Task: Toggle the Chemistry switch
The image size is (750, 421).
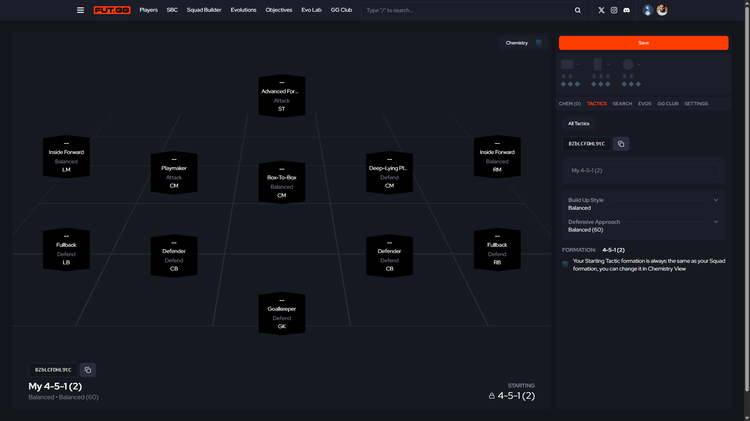Action: click(x=538, y=43)
